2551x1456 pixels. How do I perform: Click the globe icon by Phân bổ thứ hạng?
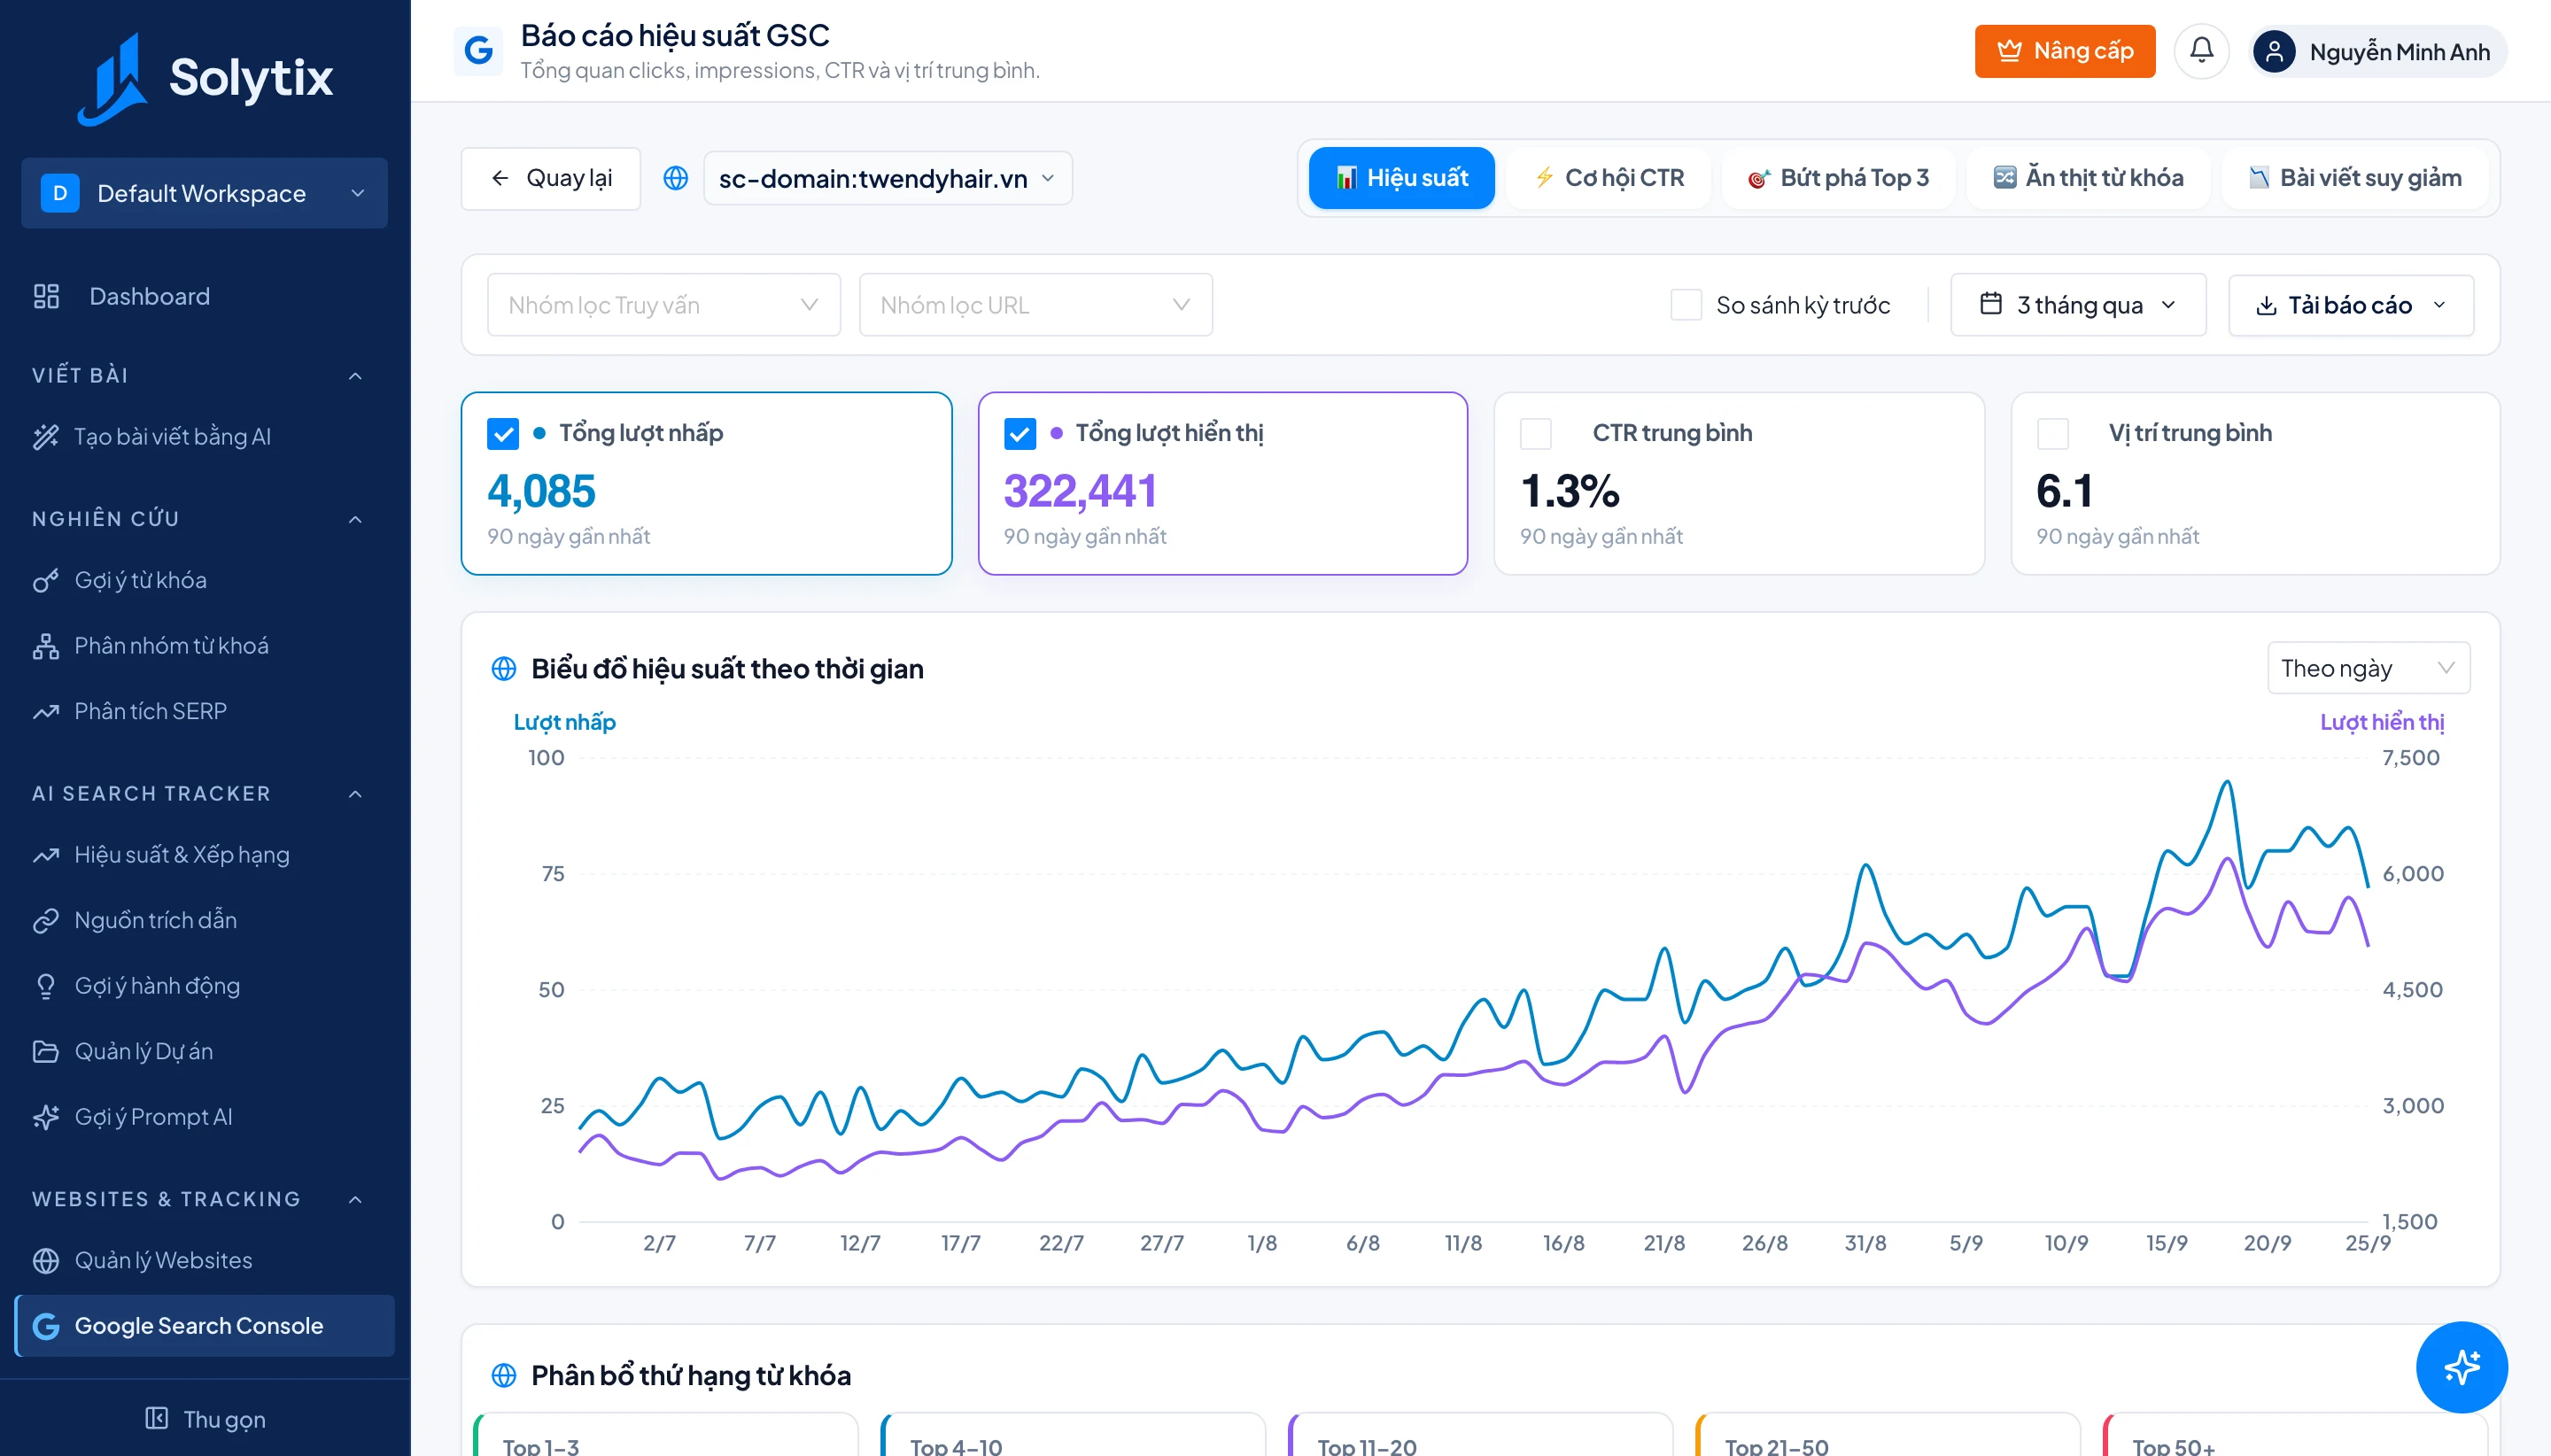click(x=504, y=1375)
